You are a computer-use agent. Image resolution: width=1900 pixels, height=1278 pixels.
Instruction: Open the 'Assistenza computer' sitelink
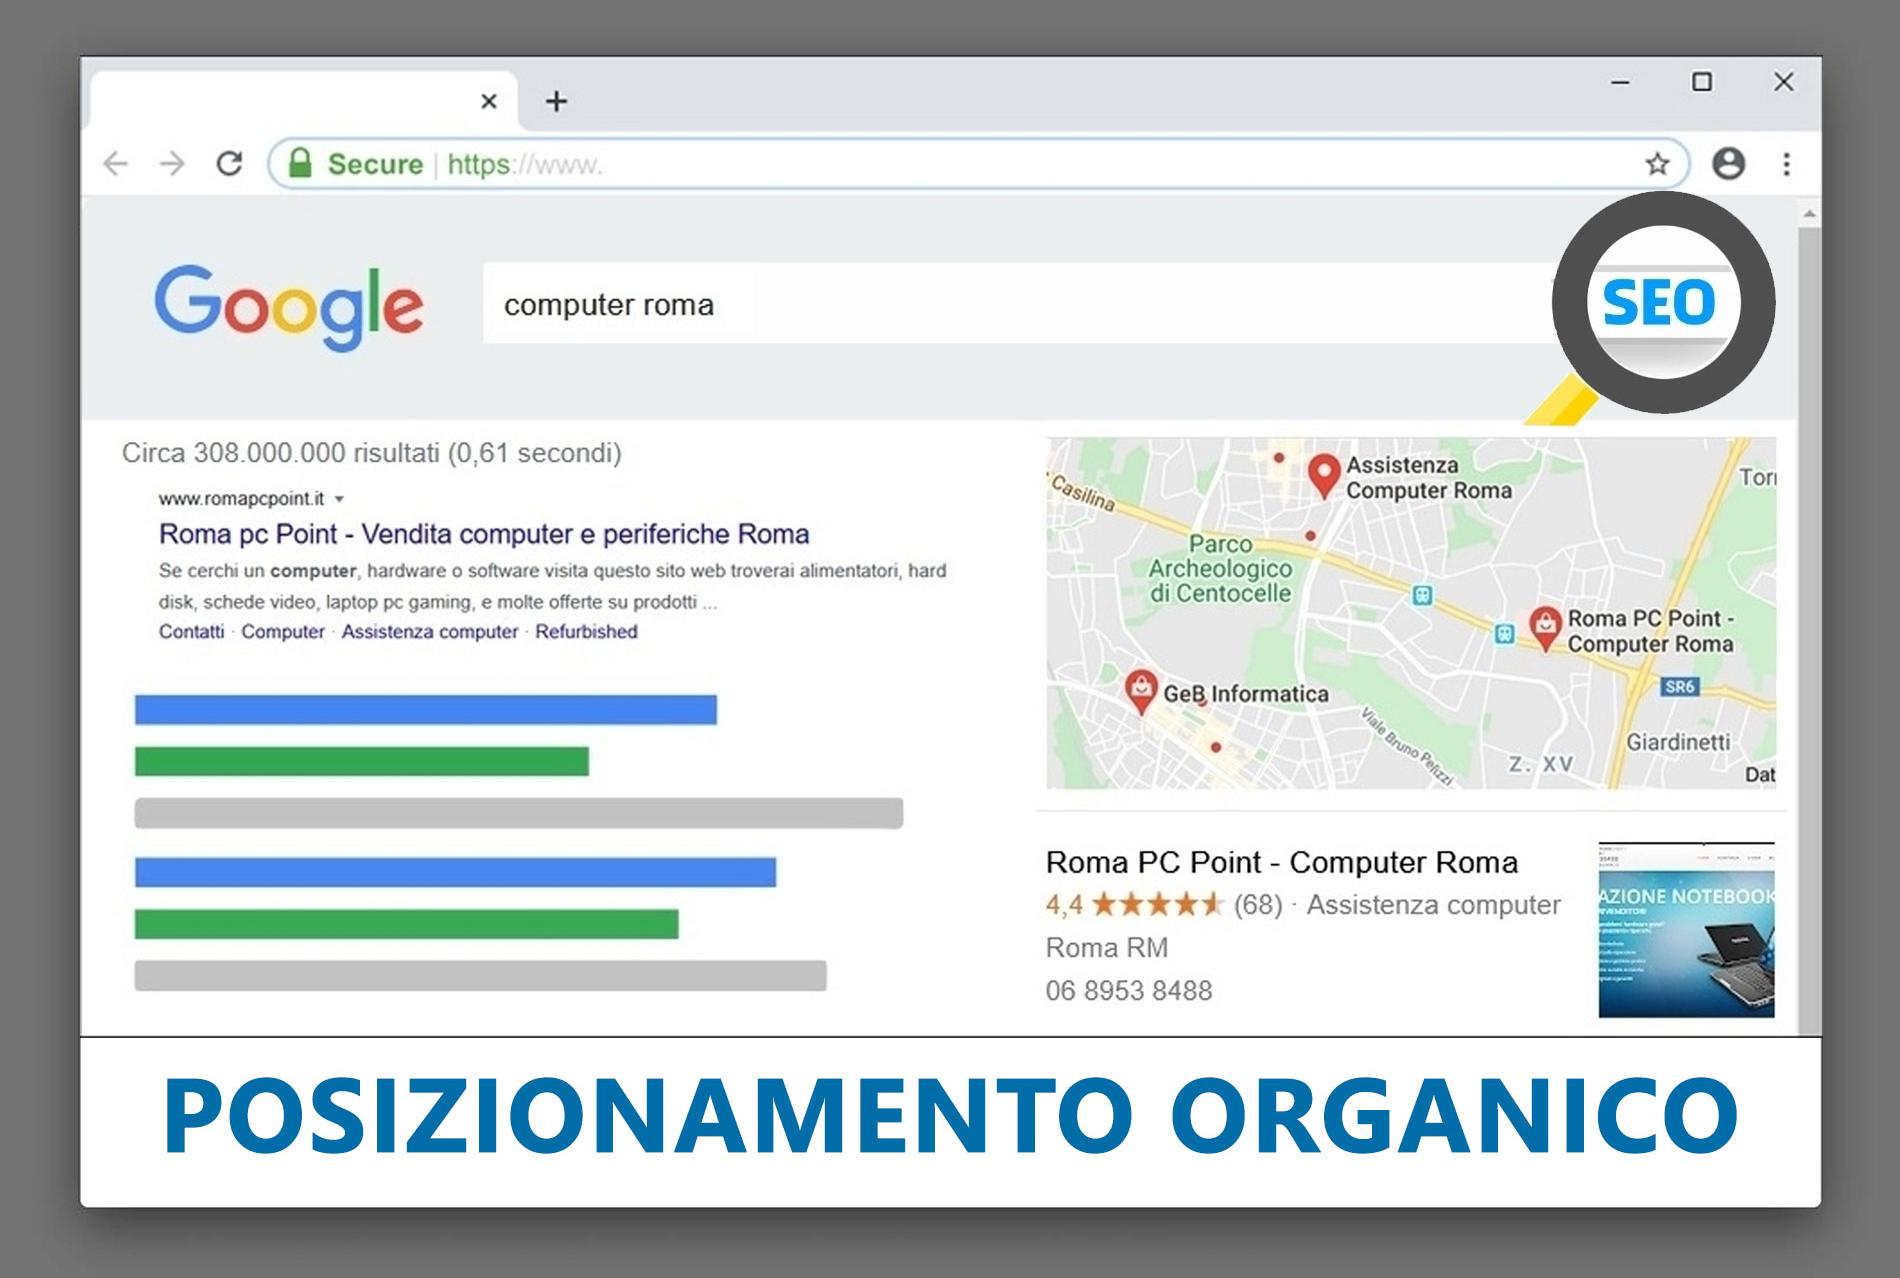(430, 632)
